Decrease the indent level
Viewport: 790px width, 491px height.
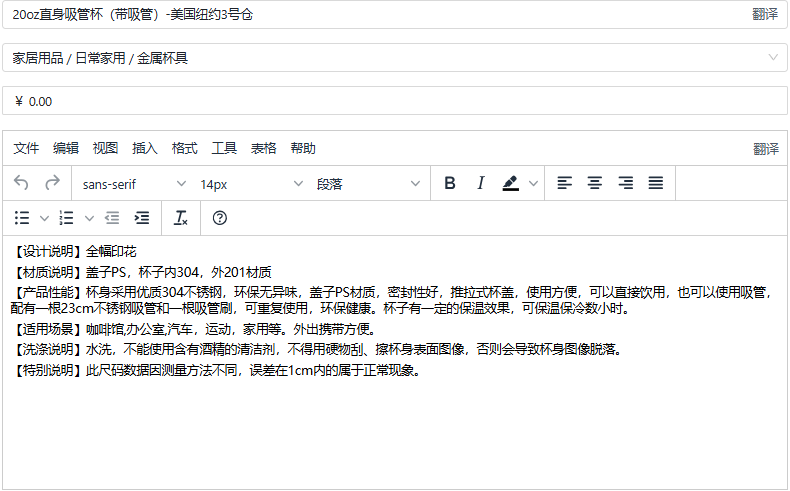point(111,217)
